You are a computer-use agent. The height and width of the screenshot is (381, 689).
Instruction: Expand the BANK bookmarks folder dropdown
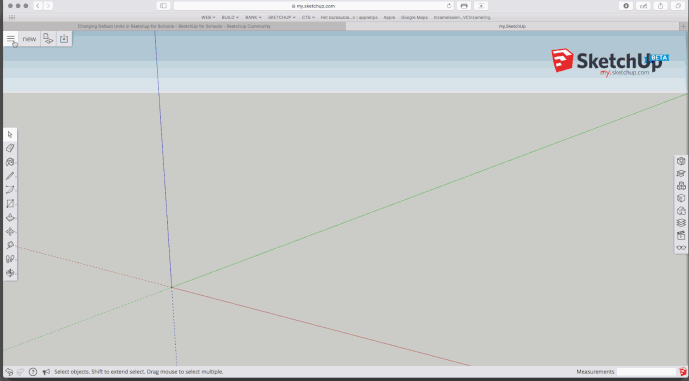point(254,18)
